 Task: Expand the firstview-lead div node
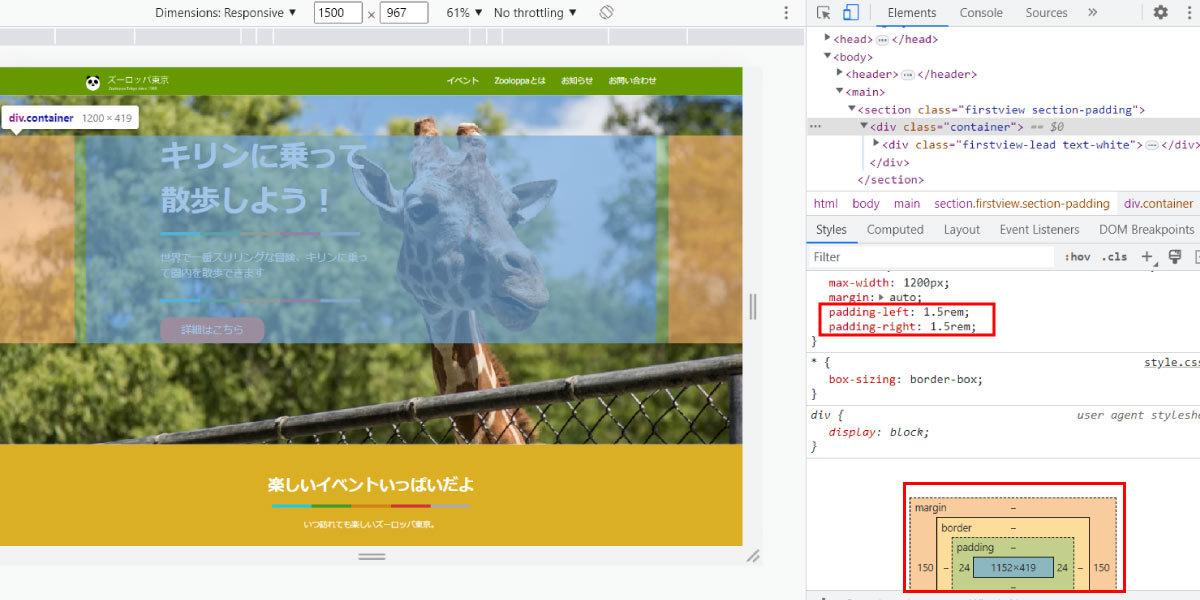click(x=876, y=145)
